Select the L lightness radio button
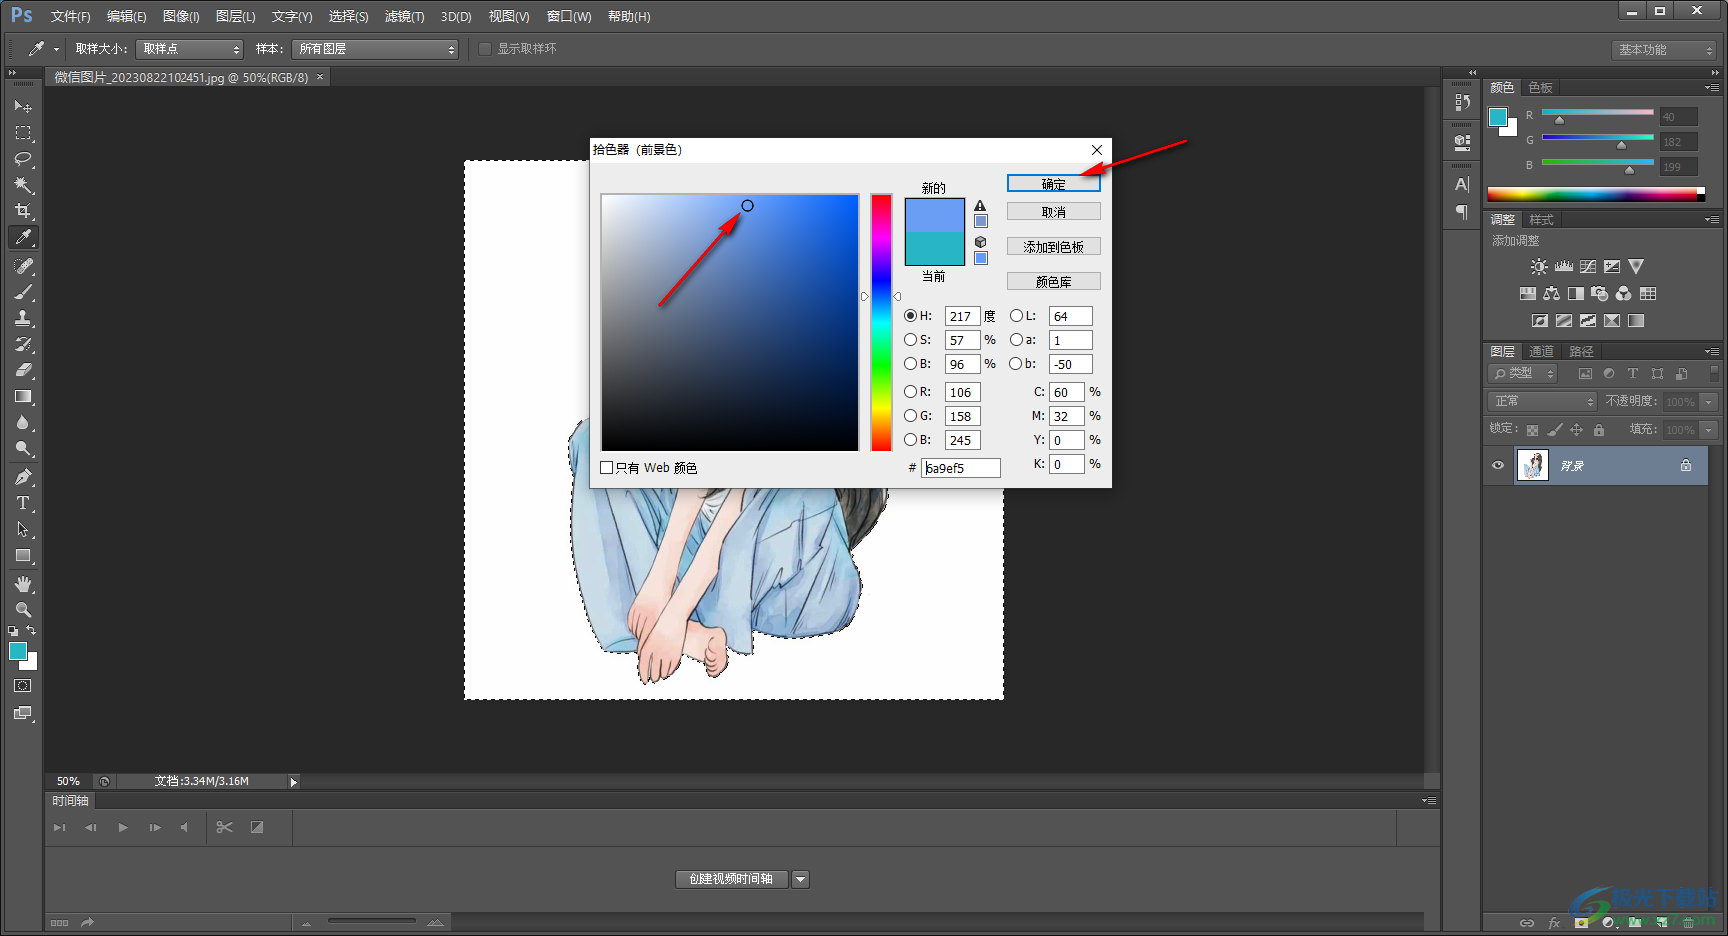1728x936 pixels. (1016, 316)
